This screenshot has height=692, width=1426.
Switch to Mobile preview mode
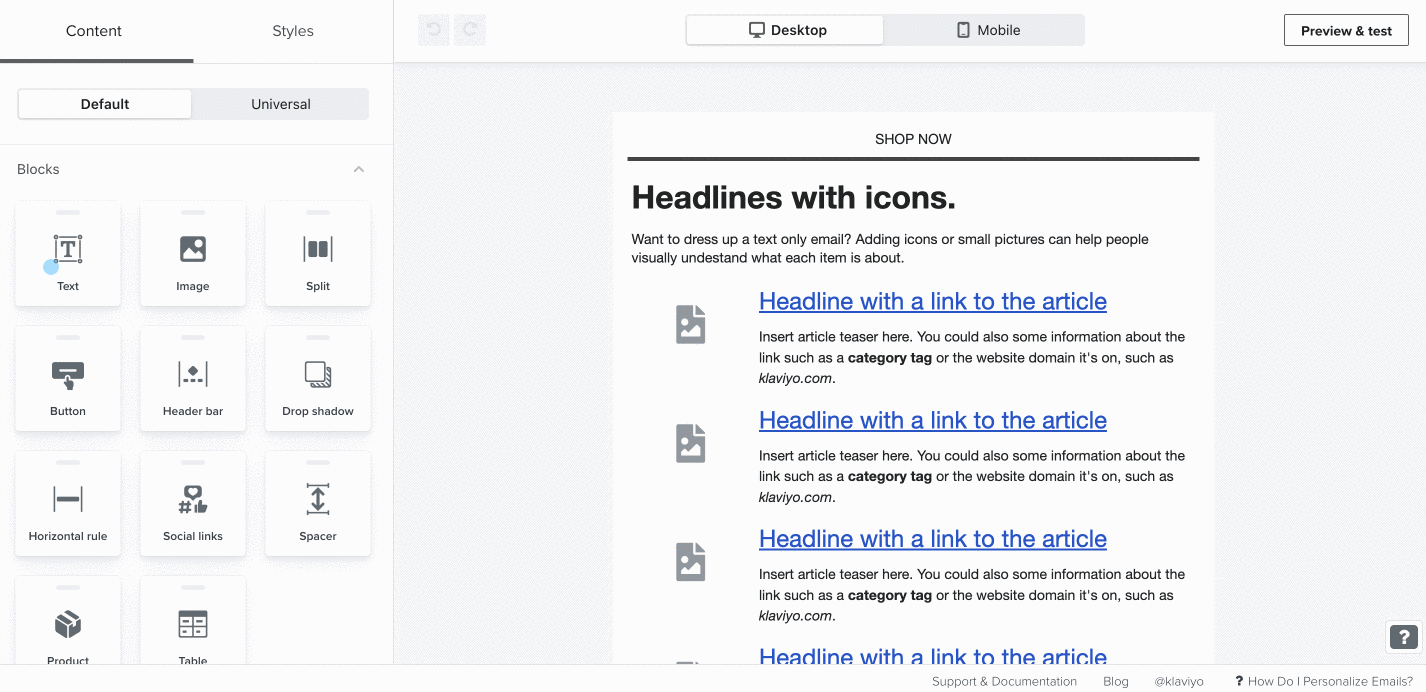[x=986, y=30]
